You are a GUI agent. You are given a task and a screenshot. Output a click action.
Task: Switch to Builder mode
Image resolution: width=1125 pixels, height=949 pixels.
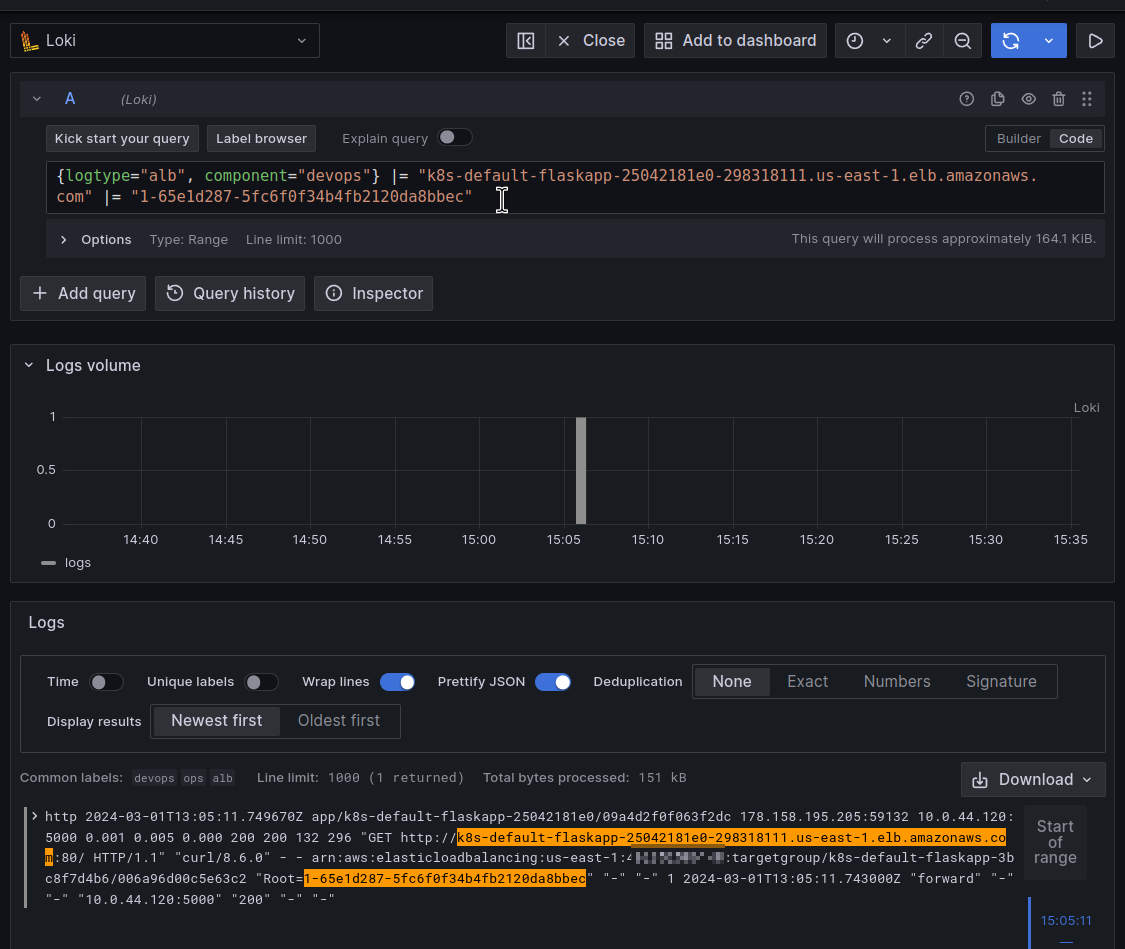pos(1018,138)
